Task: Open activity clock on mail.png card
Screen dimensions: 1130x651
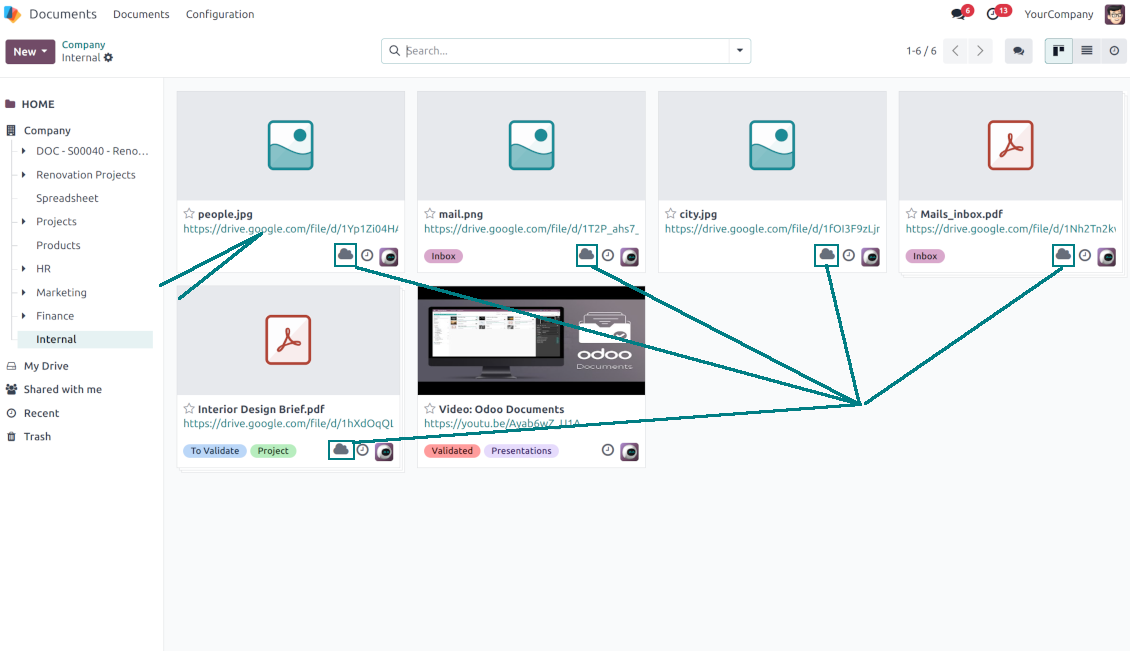Action: pyautogui.click(x=608, y=255)
